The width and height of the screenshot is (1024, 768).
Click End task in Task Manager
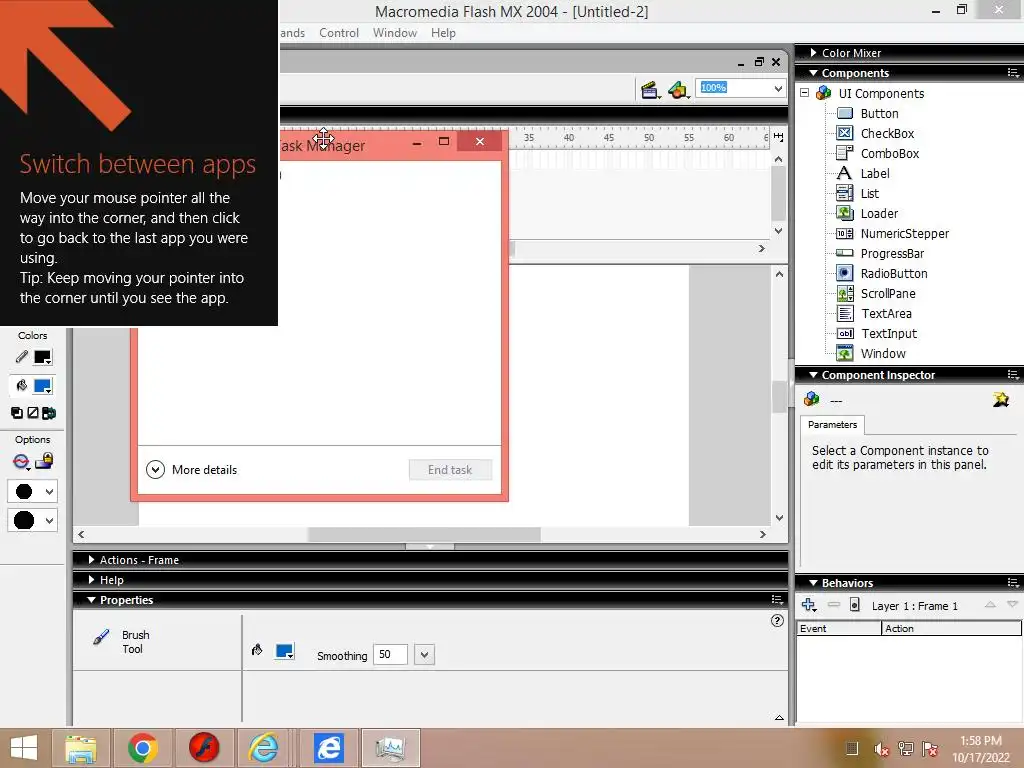[x=450, y=470]
